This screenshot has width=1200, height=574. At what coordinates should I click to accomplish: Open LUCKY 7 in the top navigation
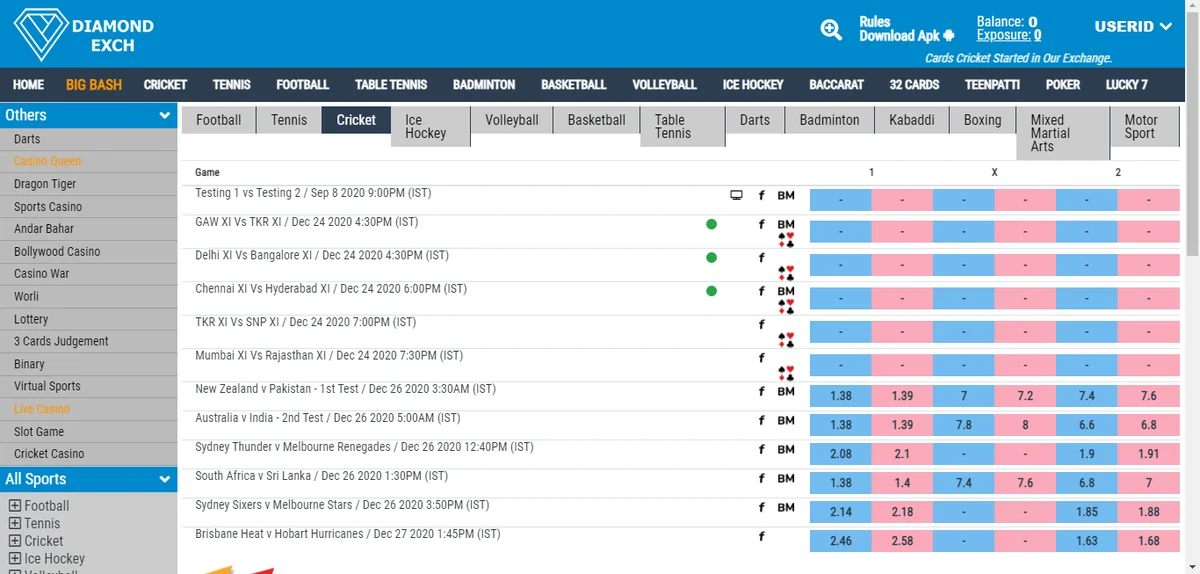1126,85
